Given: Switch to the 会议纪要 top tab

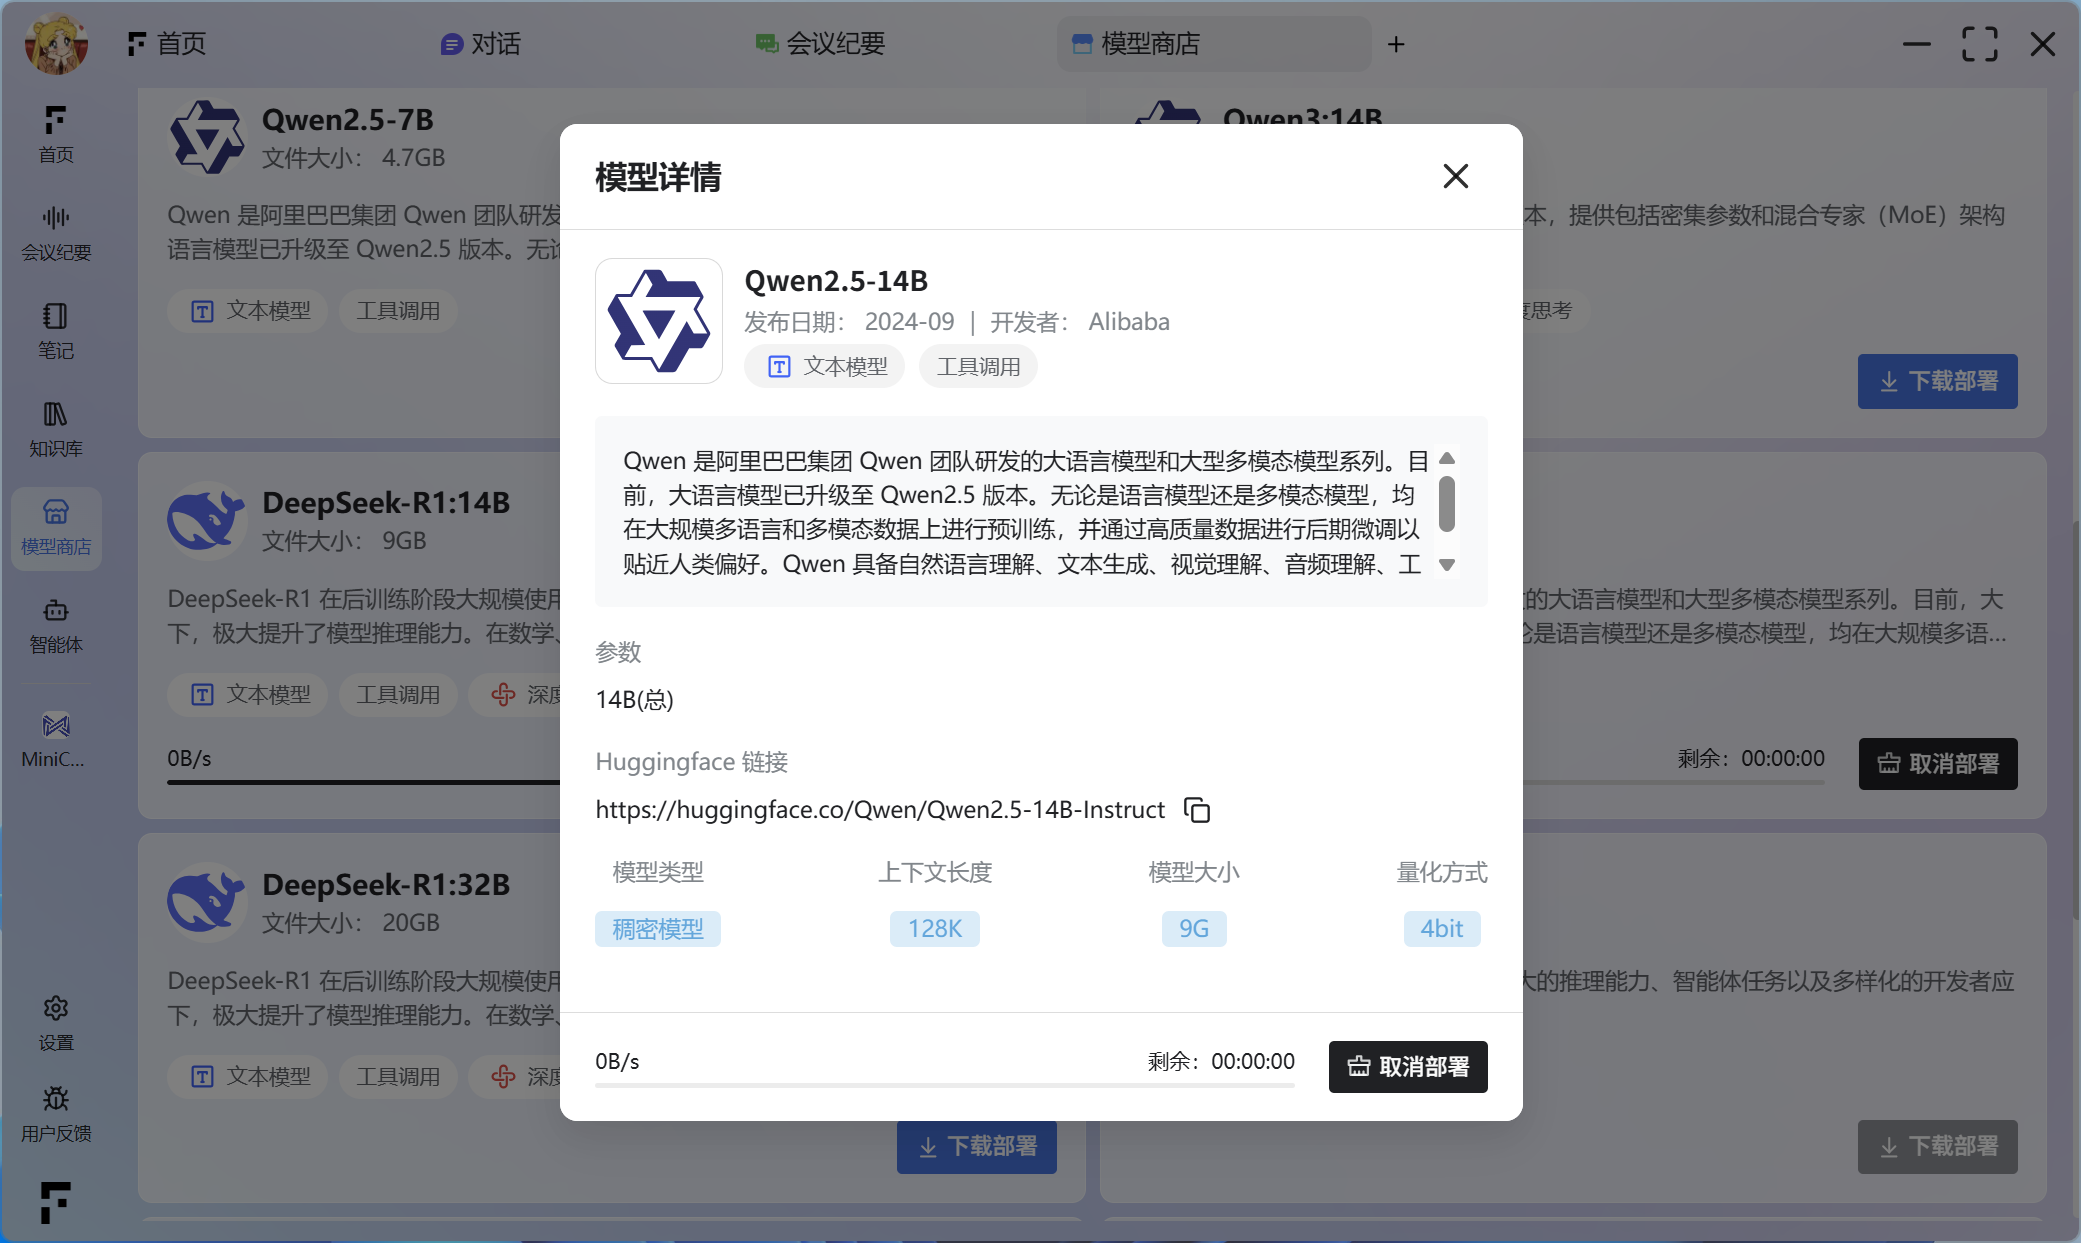Looking at the screenshot, I should pos(820,44).
